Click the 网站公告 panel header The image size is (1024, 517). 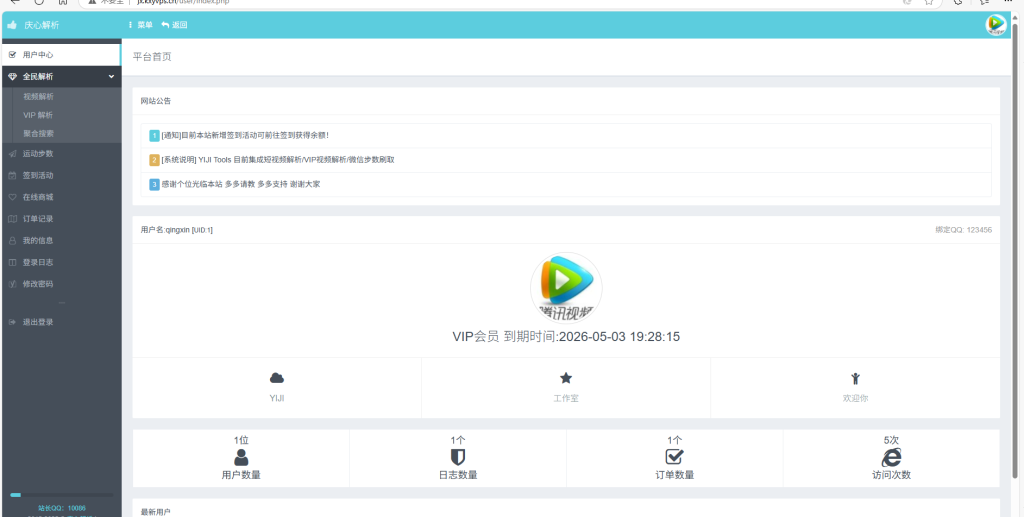[x=566, y=101]
